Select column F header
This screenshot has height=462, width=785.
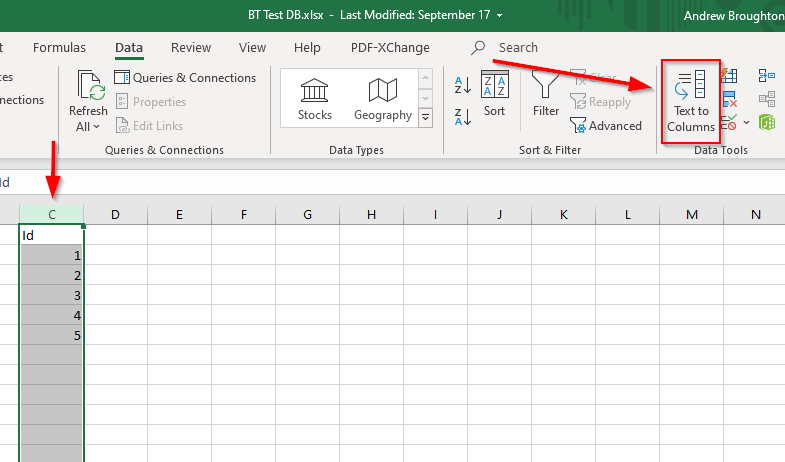(244, 215)
